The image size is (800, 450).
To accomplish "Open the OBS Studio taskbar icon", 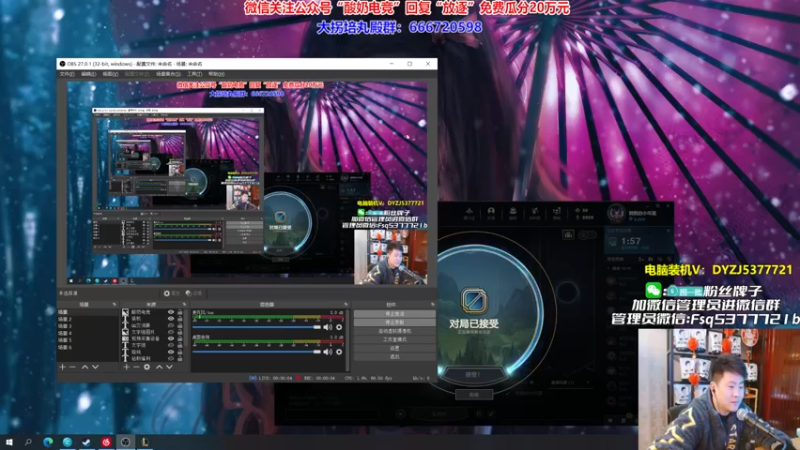I will [x=126, y=442].
